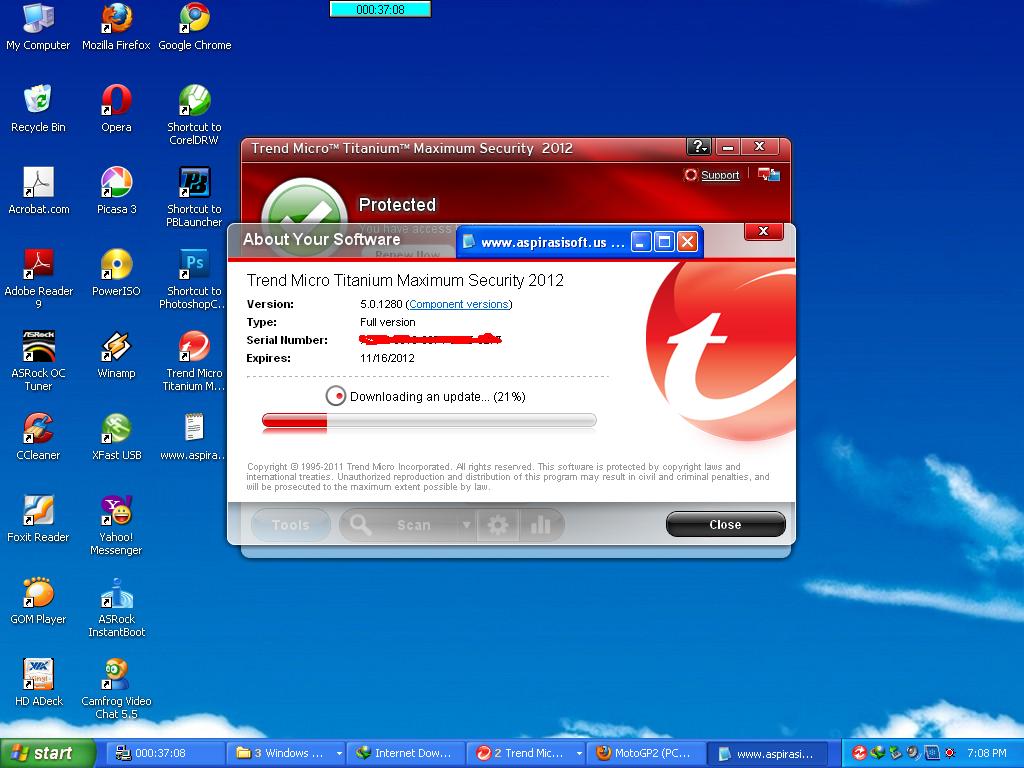Click the dimmed Tools button
Screen dimensions: 1024x768
coord(291,525)
